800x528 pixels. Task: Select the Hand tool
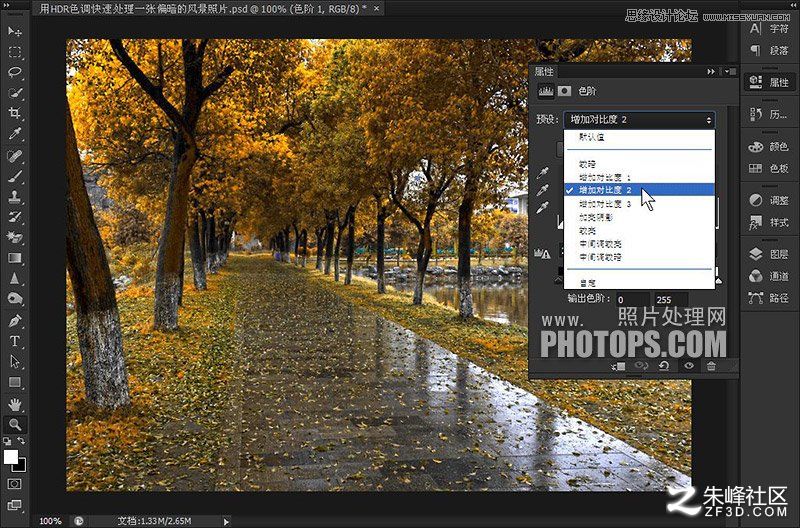pos(14,405)
